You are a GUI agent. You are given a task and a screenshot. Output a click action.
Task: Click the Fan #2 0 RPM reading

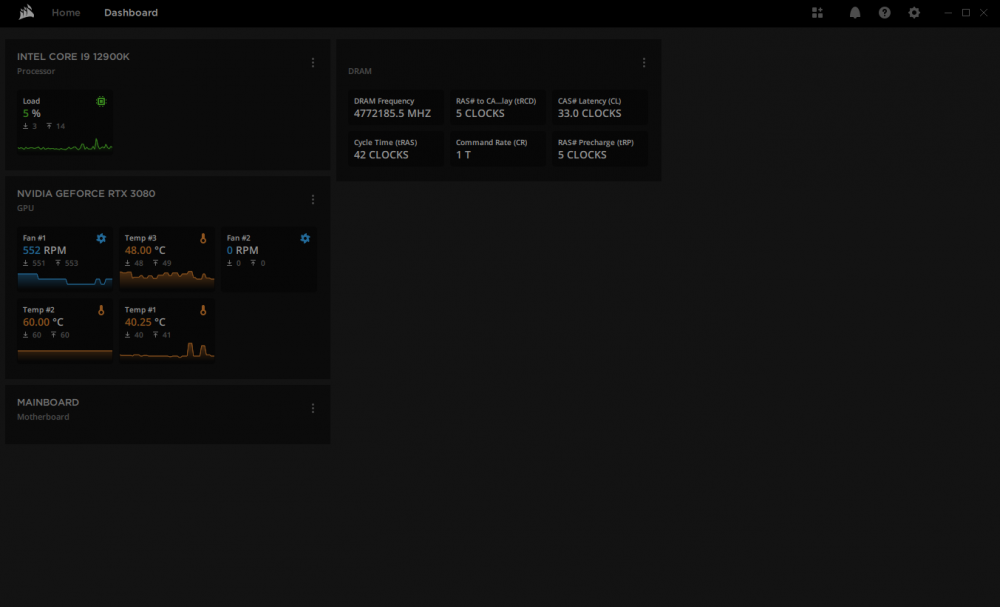pos(242,251)
